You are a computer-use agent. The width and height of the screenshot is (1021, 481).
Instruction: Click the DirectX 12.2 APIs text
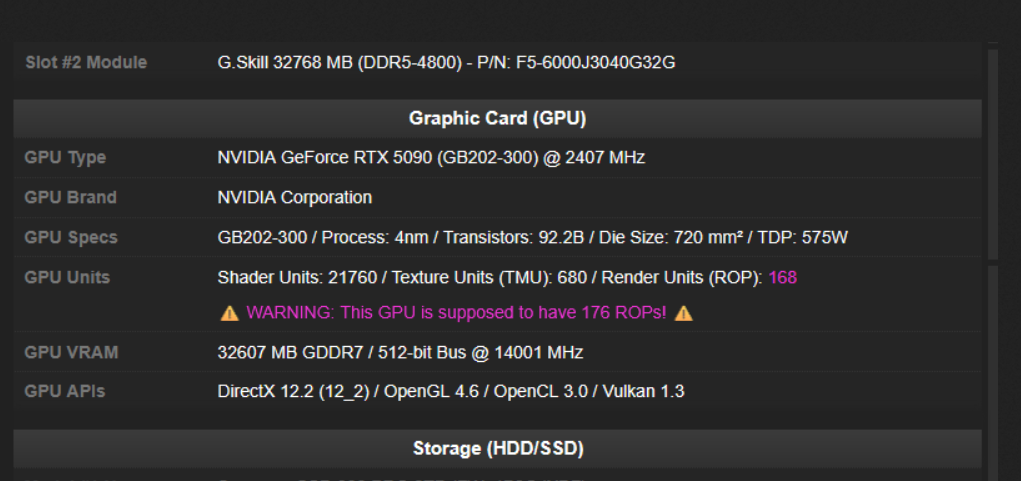pos(451,392)
